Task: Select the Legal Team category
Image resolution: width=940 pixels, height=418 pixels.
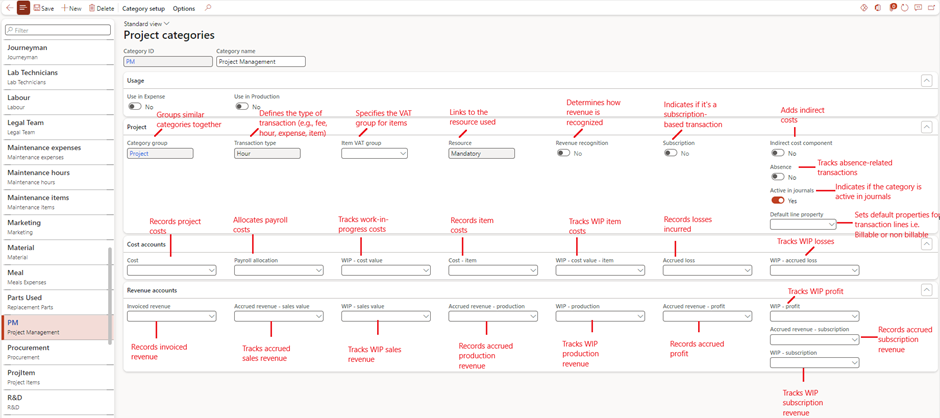Action: click(57, 127)
